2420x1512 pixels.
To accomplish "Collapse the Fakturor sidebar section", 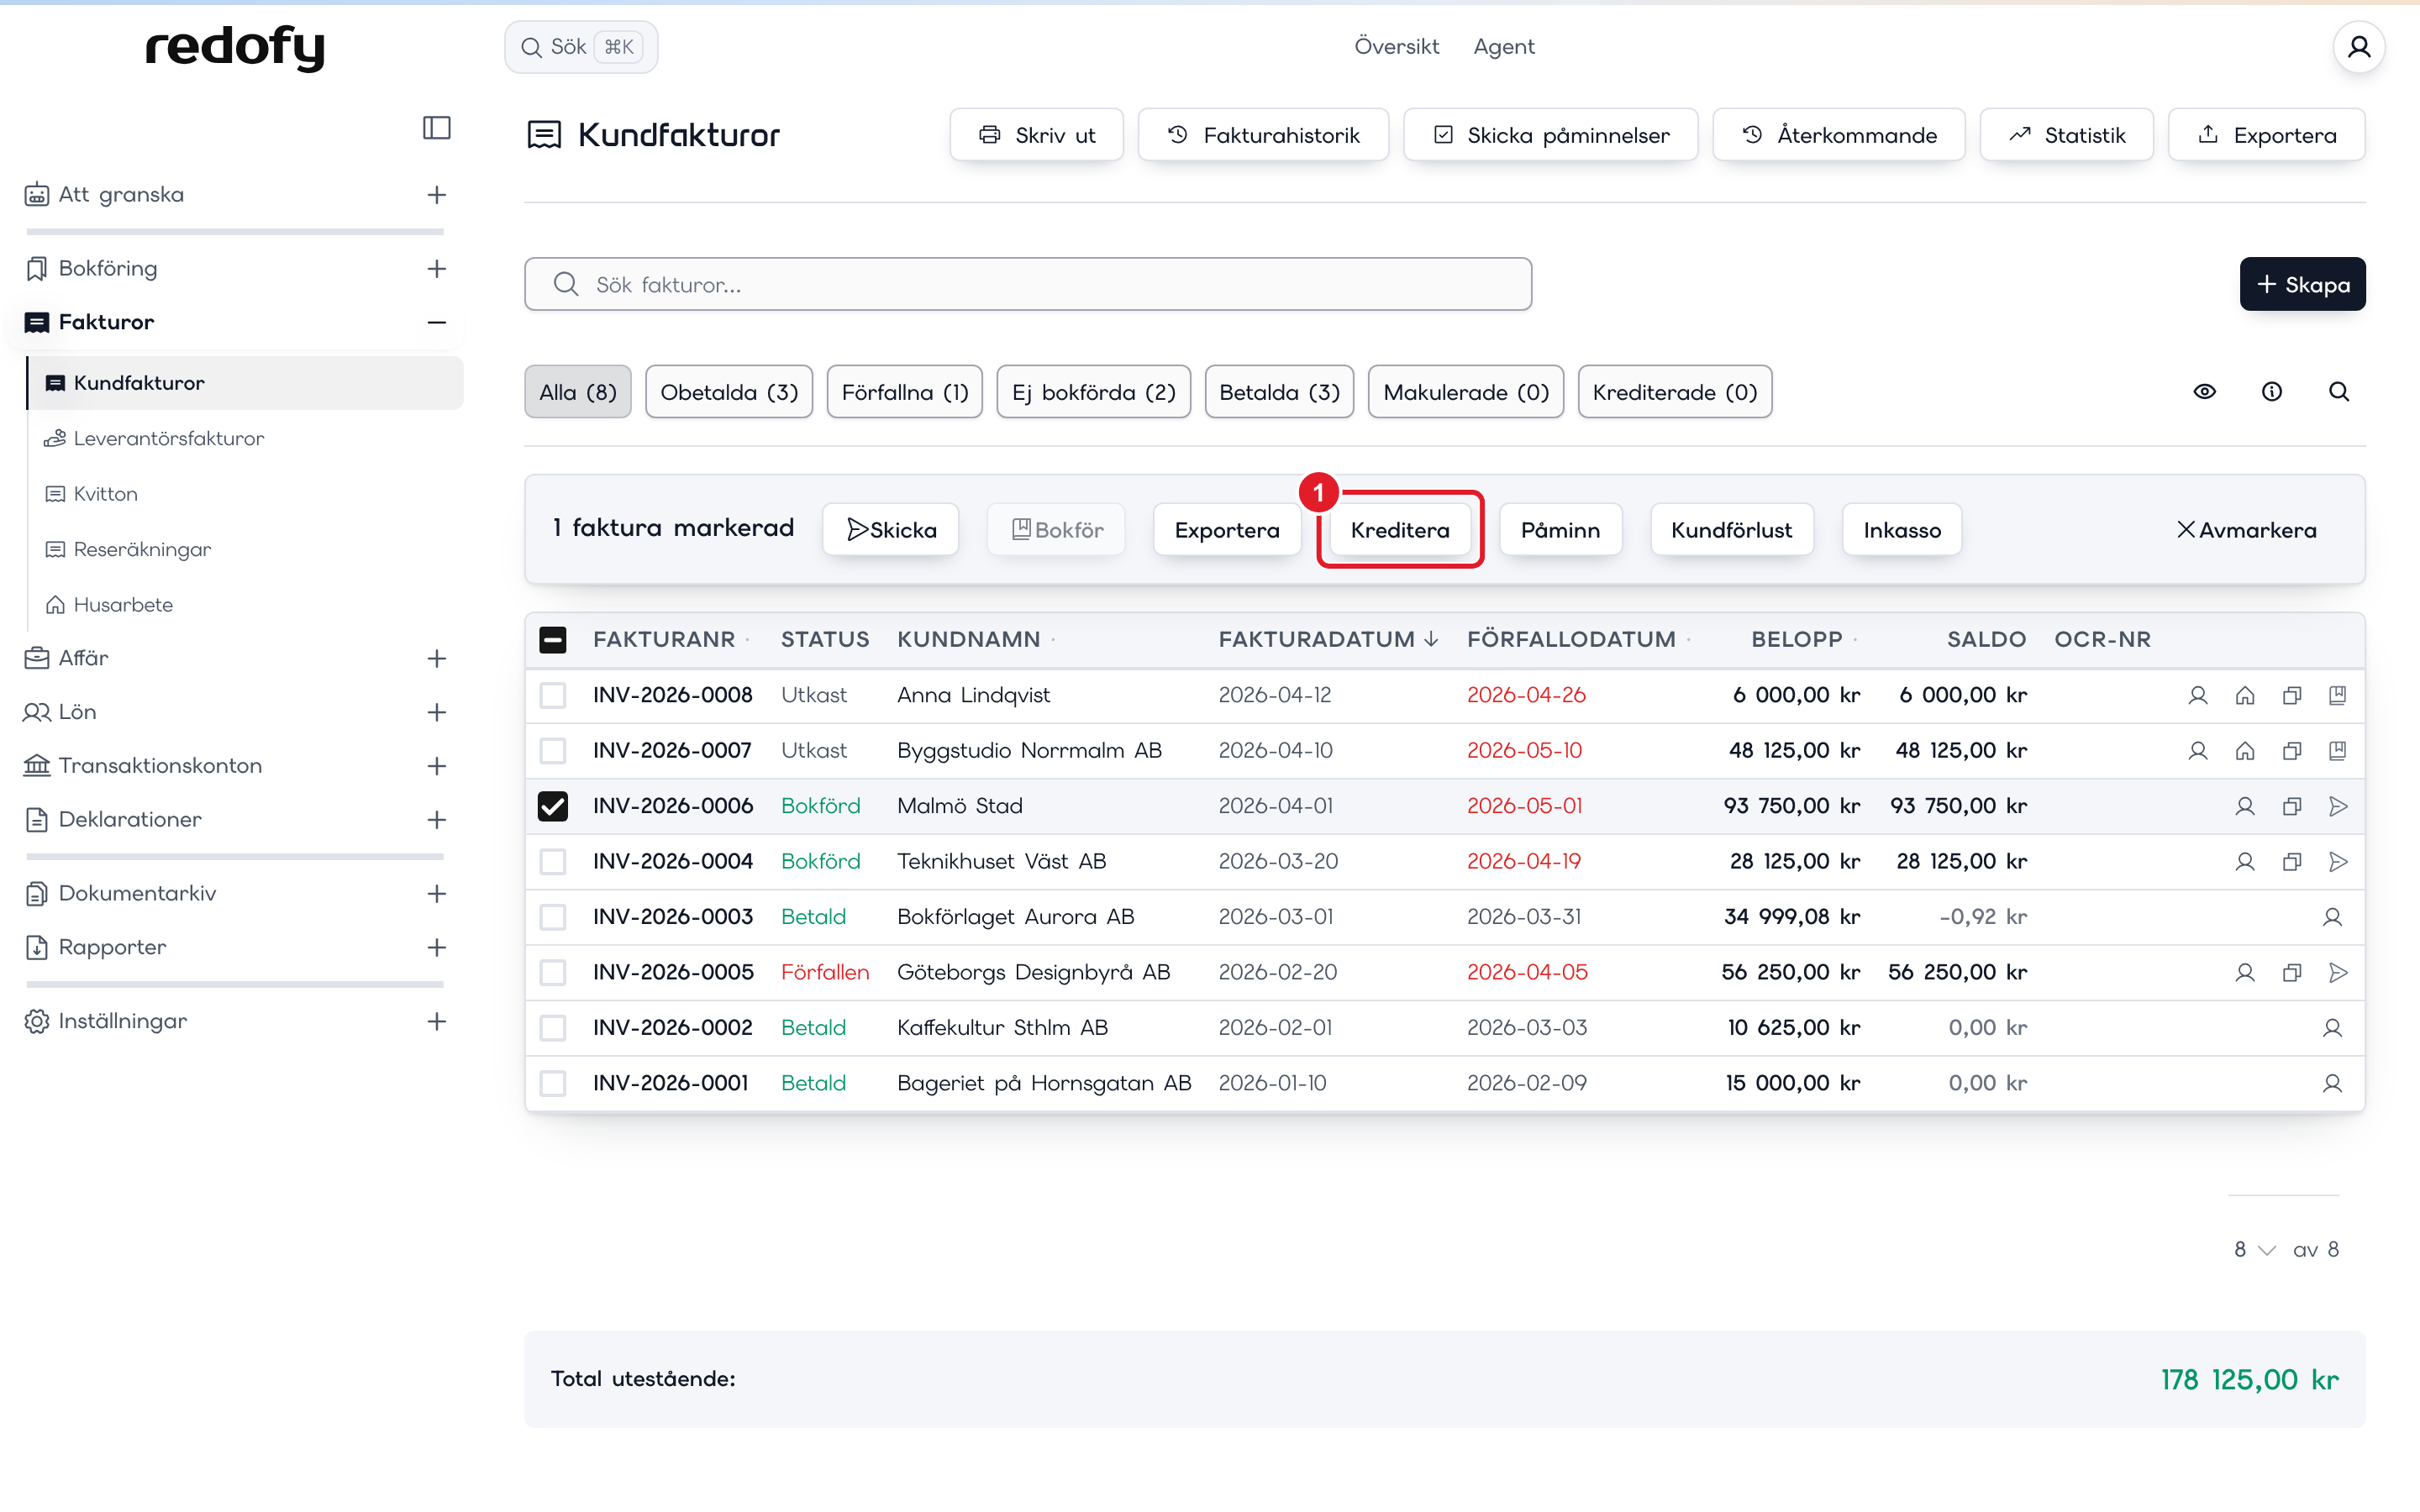I will 437,322.
